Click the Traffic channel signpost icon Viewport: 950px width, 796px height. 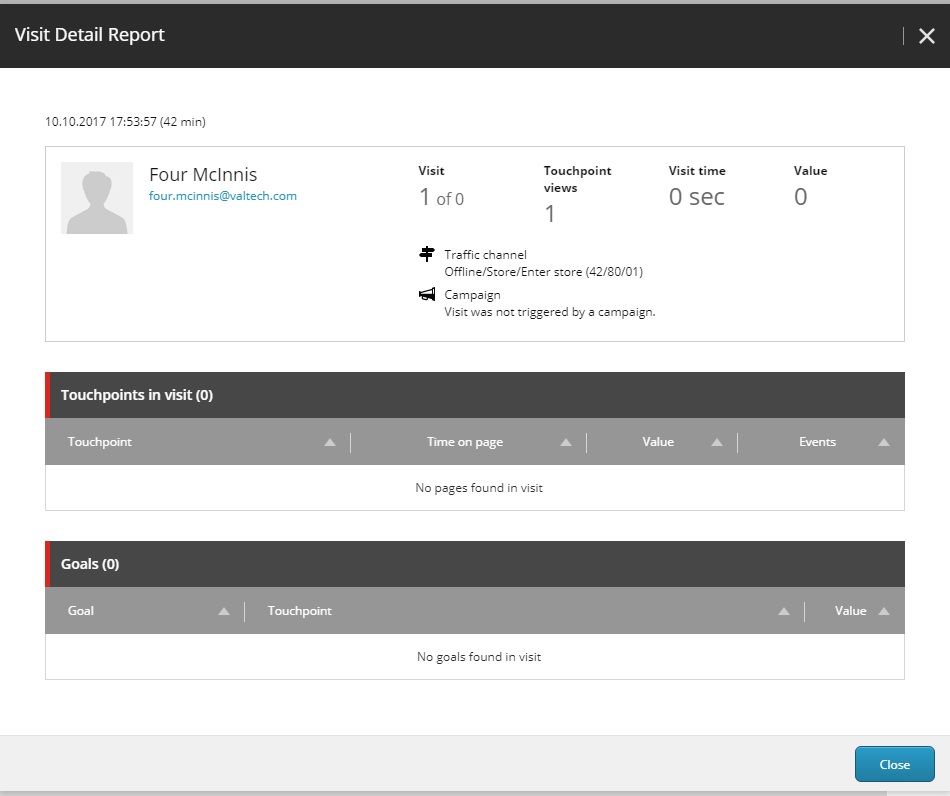pos(427,254)
